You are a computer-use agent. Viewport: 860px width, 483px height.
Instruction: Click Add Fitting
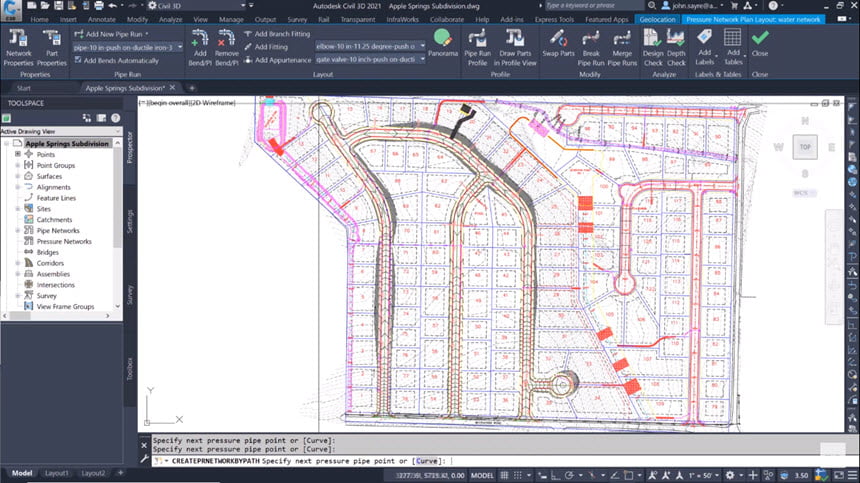tap(266, 47)
